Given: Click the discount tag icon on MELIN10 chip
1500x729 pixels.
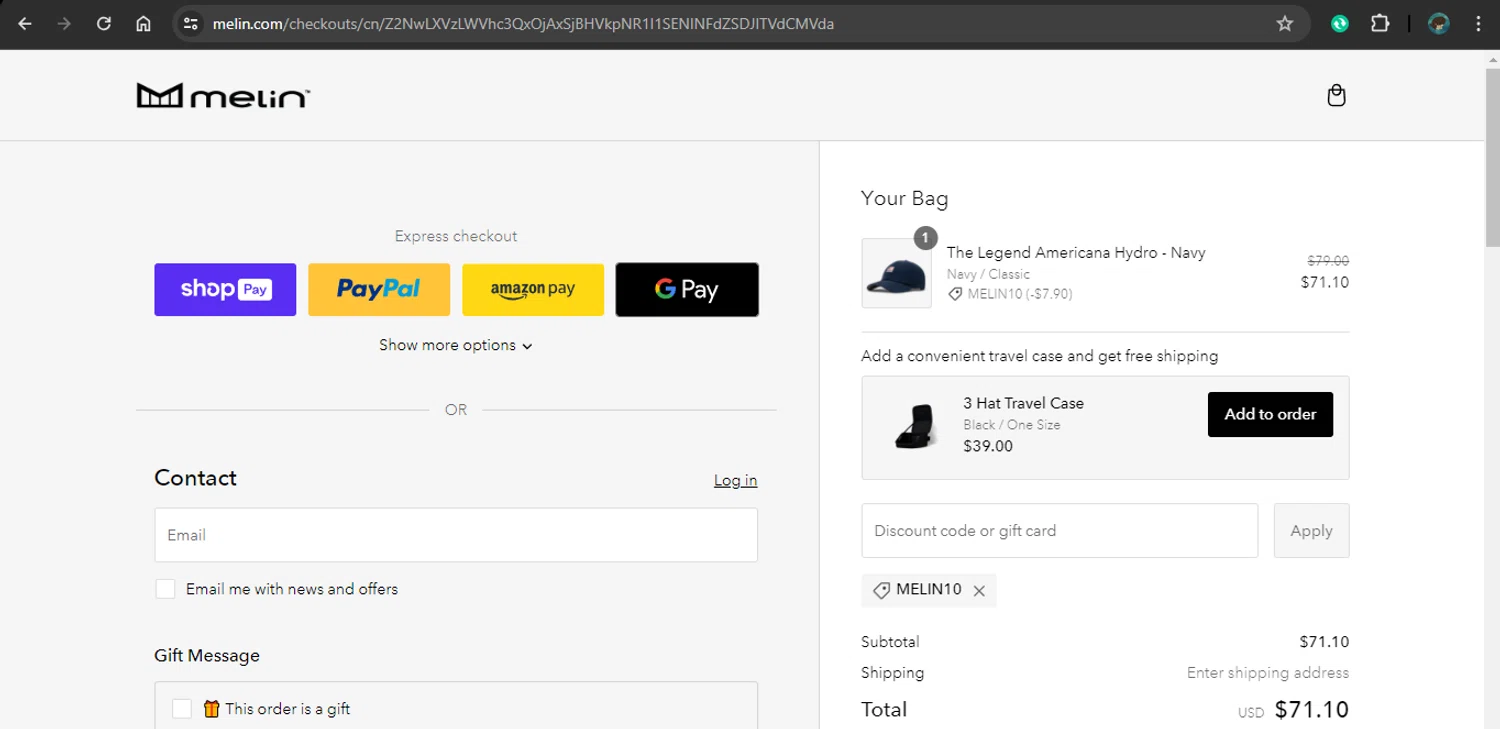Looking at the screenshot, I should coord(881,591).
